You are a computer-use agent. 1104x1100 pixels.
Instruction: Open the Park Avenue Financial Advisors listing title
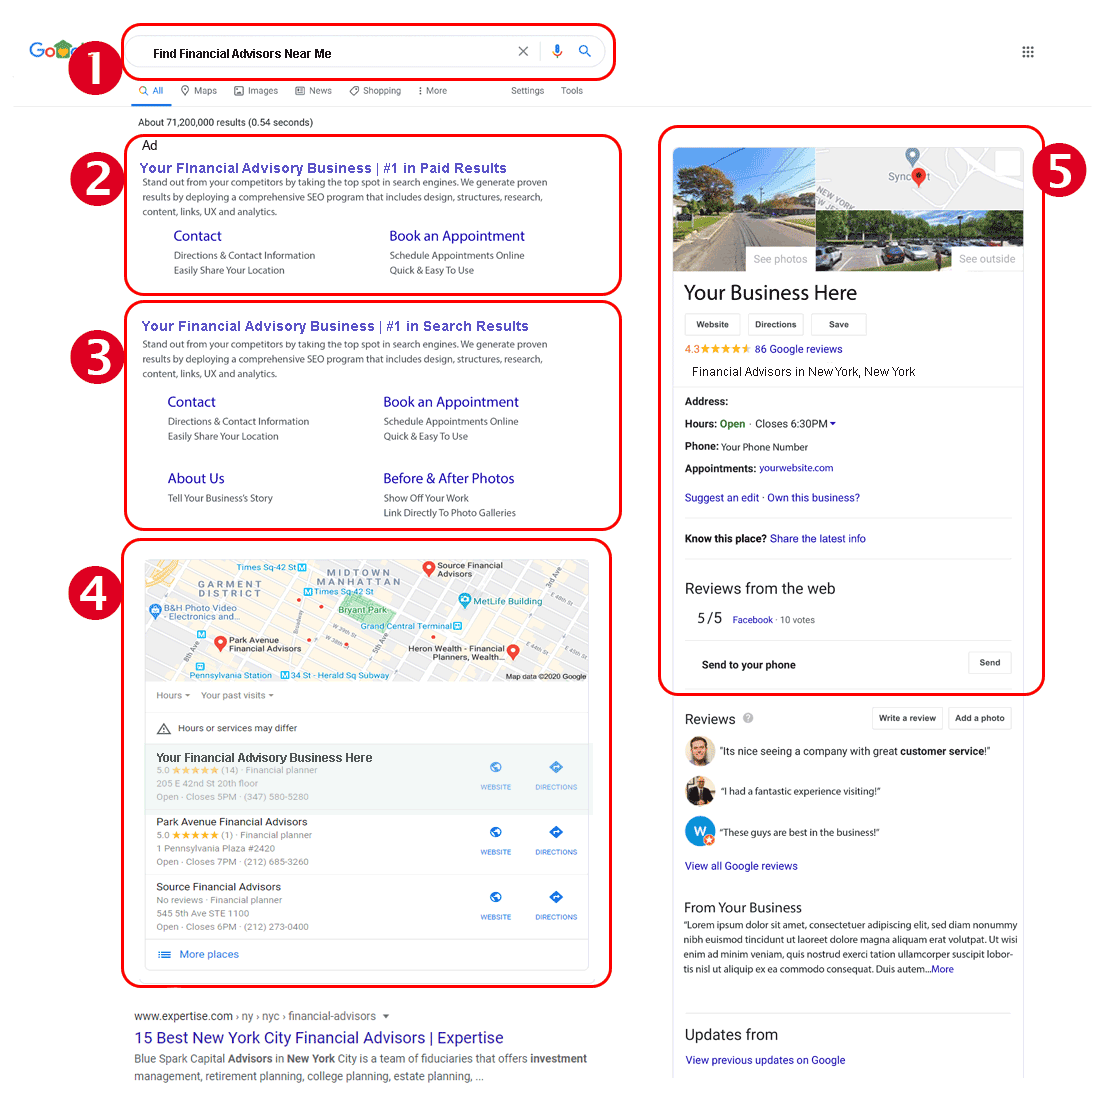pos(232,822)
